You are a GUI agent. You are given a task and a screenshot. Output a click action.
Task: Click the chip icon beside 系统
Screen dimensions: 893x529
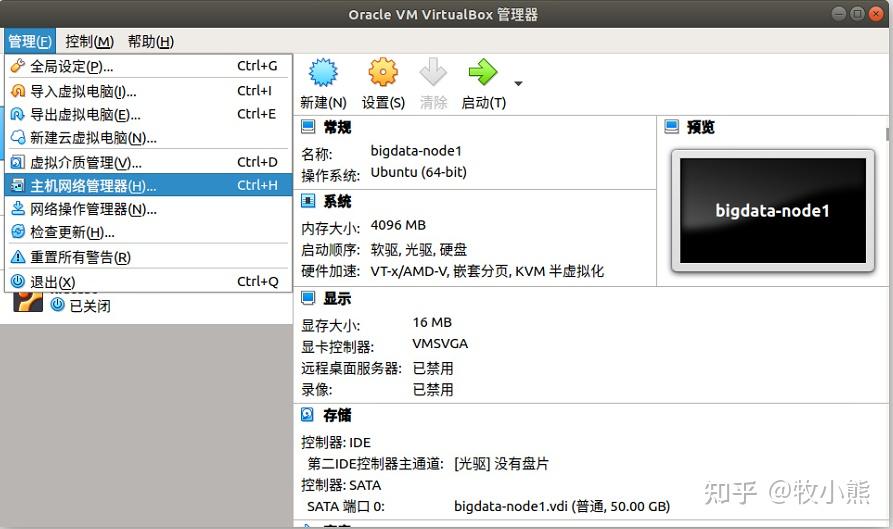(x=308, y=200)
